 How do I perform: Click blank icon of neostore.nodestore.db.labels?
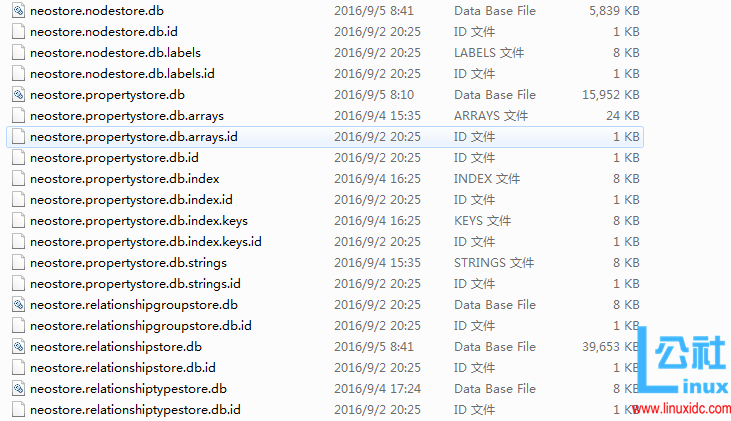pos(18,52)
